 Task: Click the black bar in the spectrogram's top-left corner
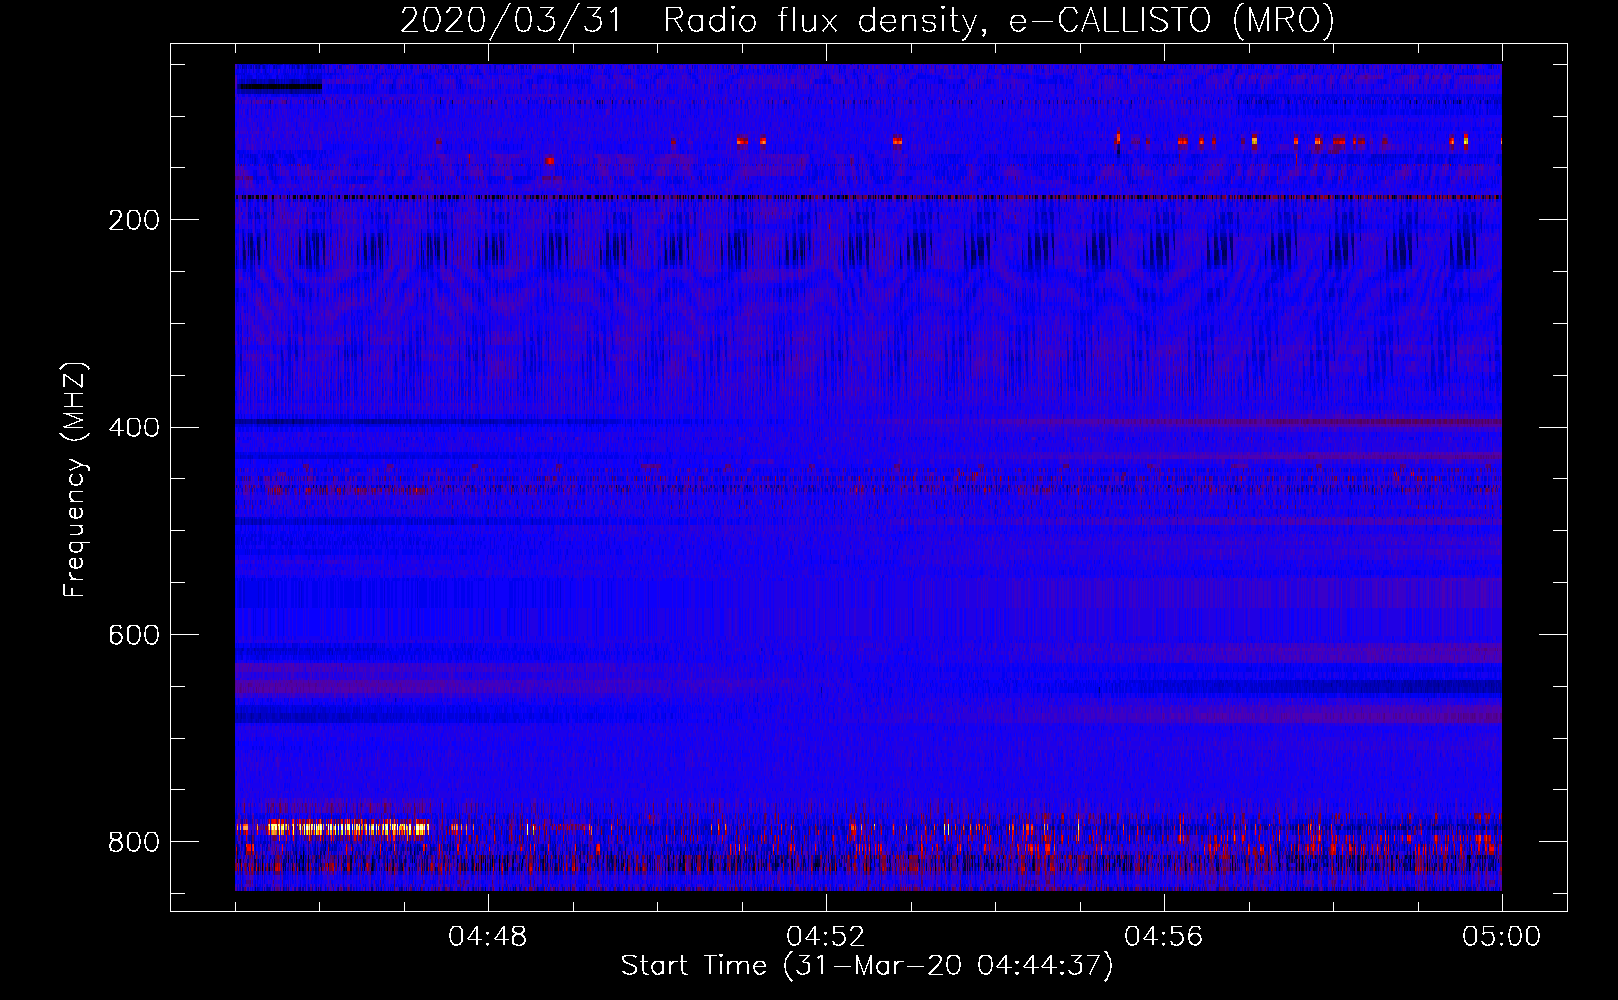[280, 87]
